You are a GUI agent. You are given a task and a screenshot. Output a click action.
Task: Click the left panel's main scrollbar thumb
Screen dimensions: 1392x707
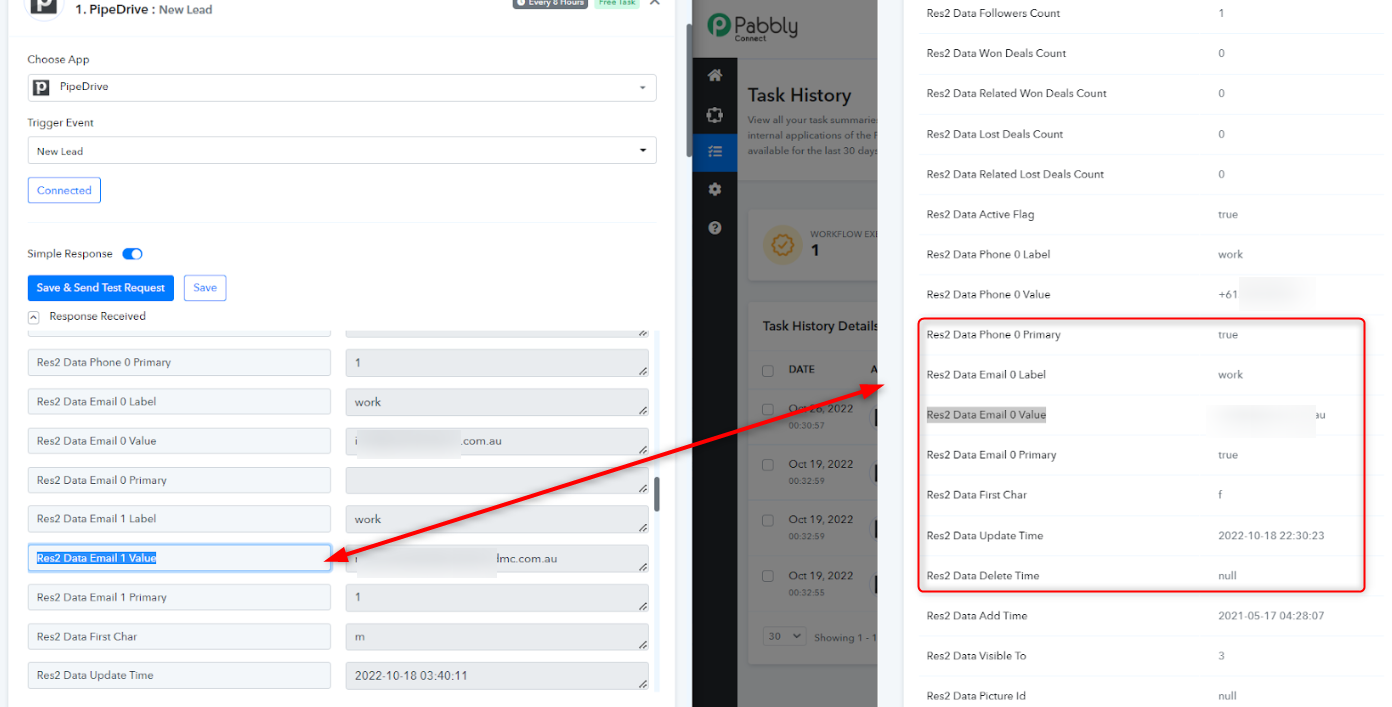[x=688, y=90]
